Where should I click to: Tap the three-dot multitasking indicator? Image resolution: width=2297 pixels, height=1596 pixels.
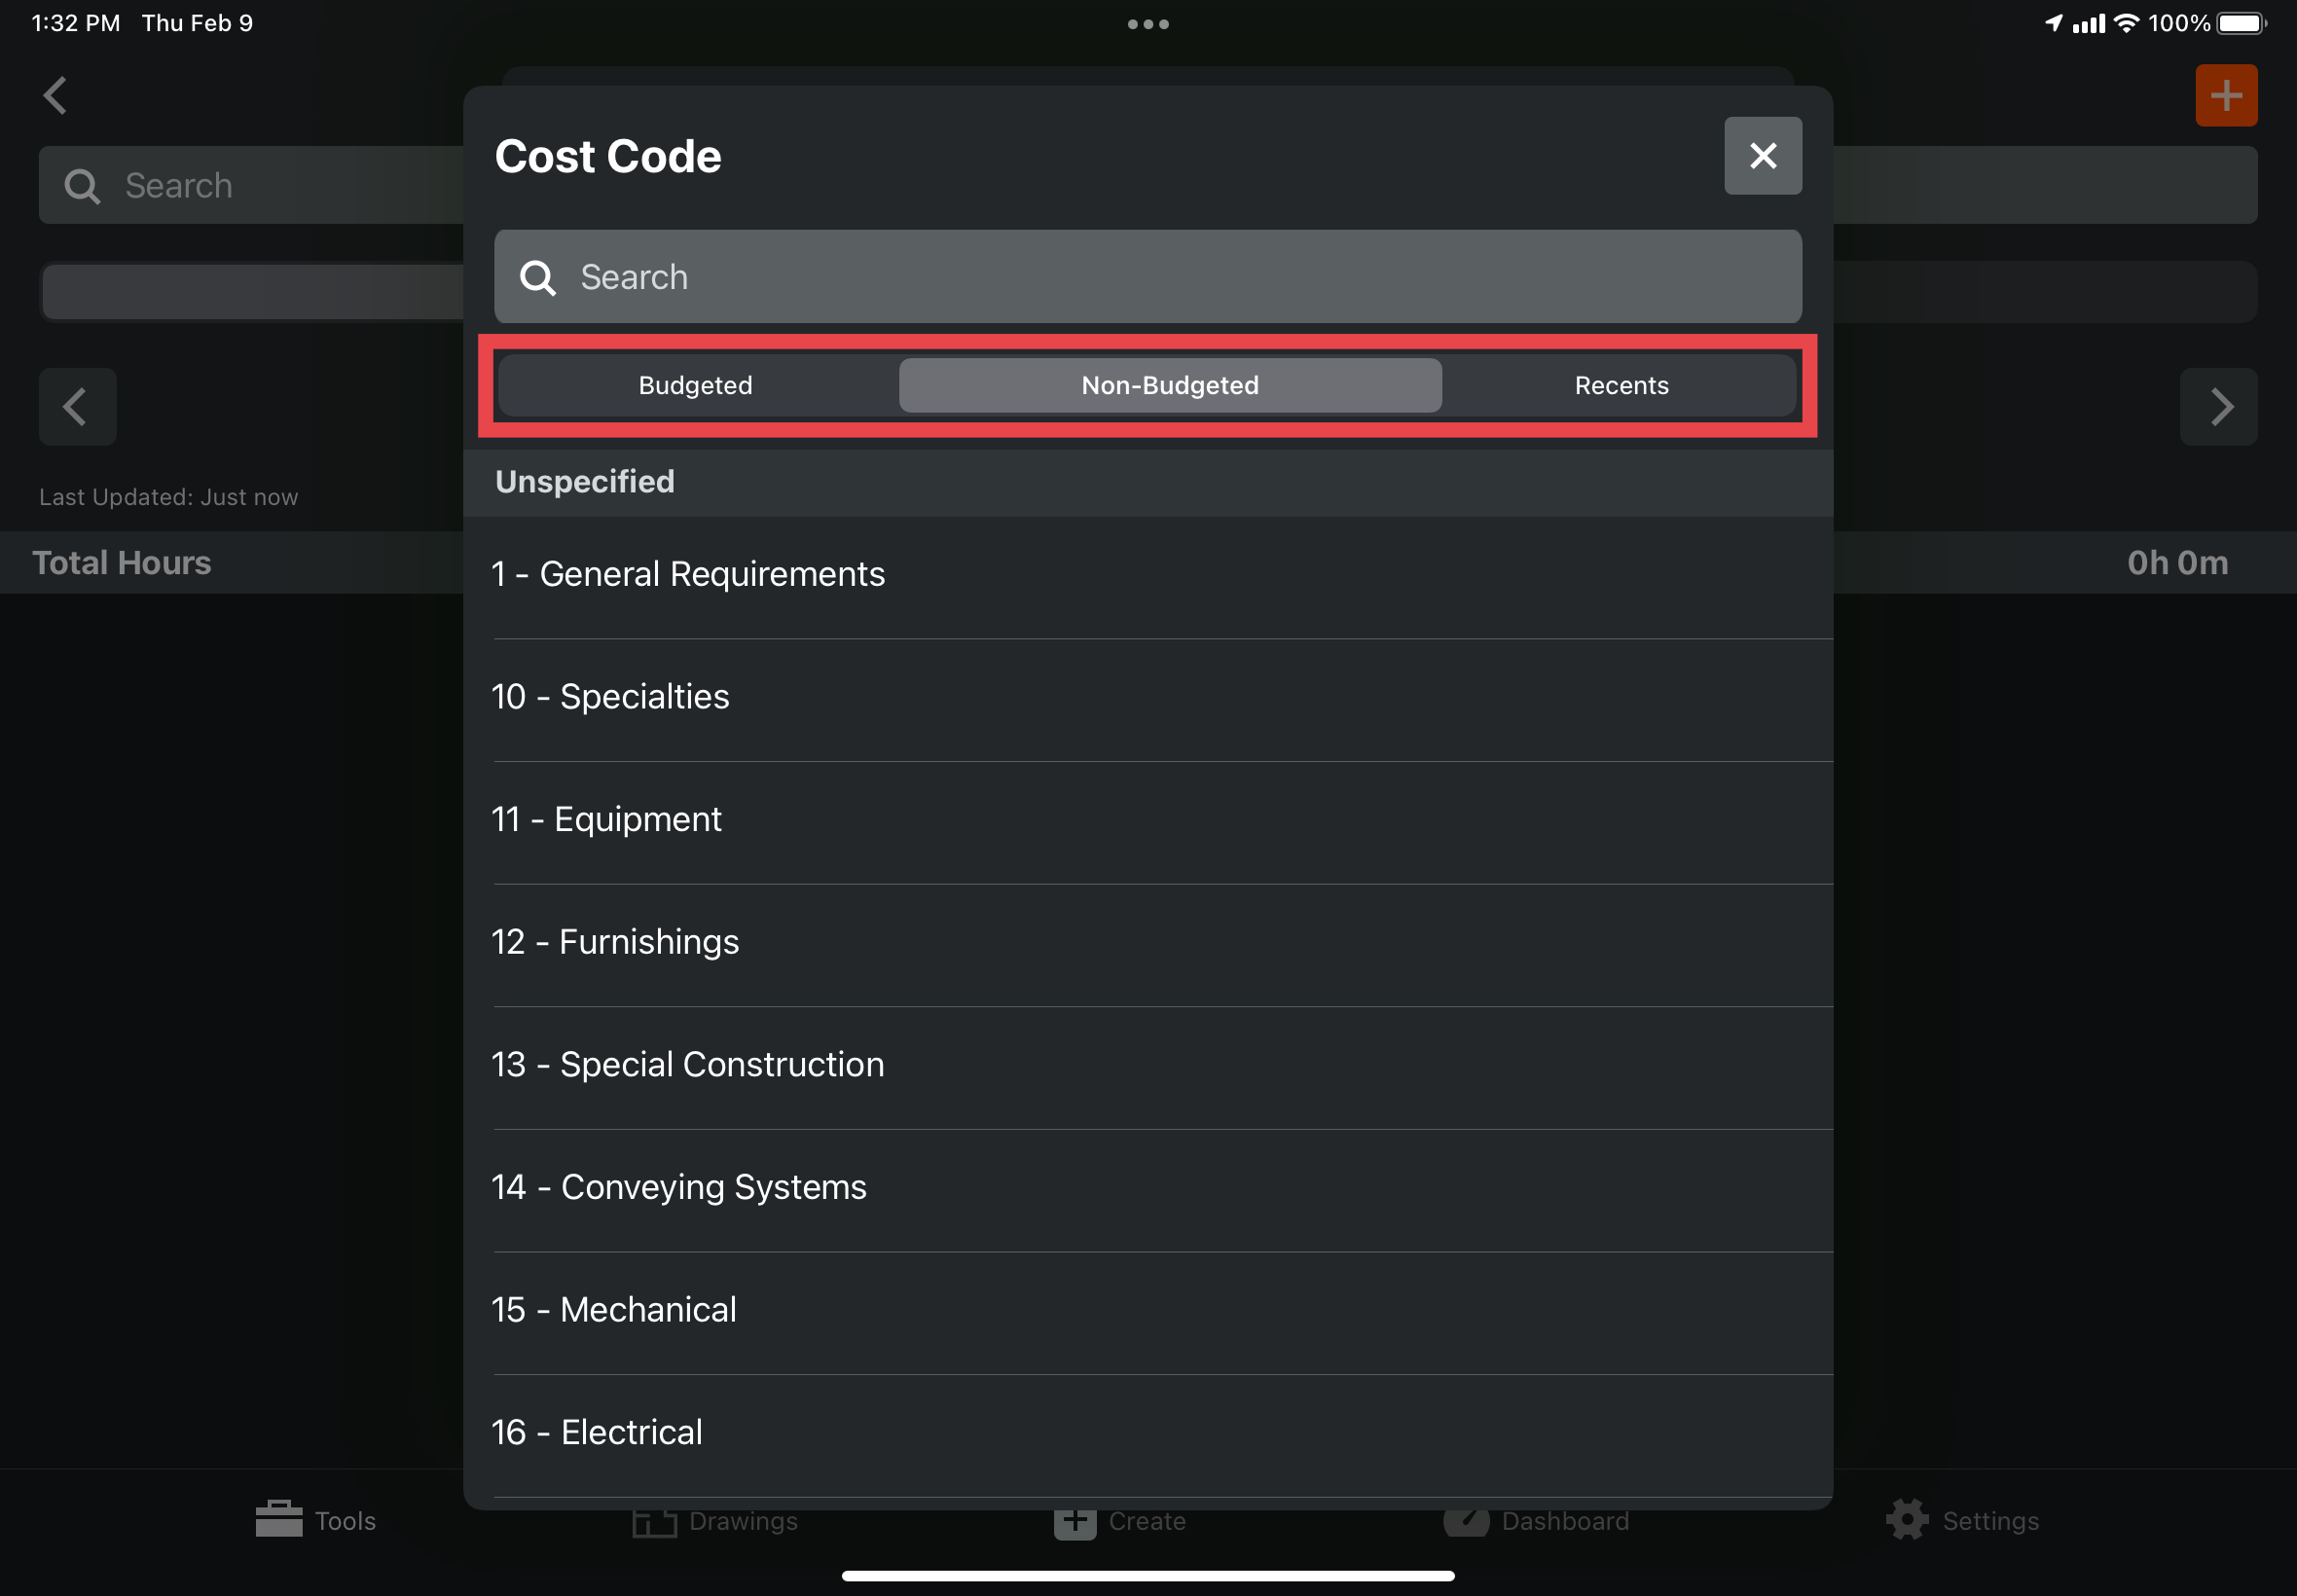point(1148,24)
